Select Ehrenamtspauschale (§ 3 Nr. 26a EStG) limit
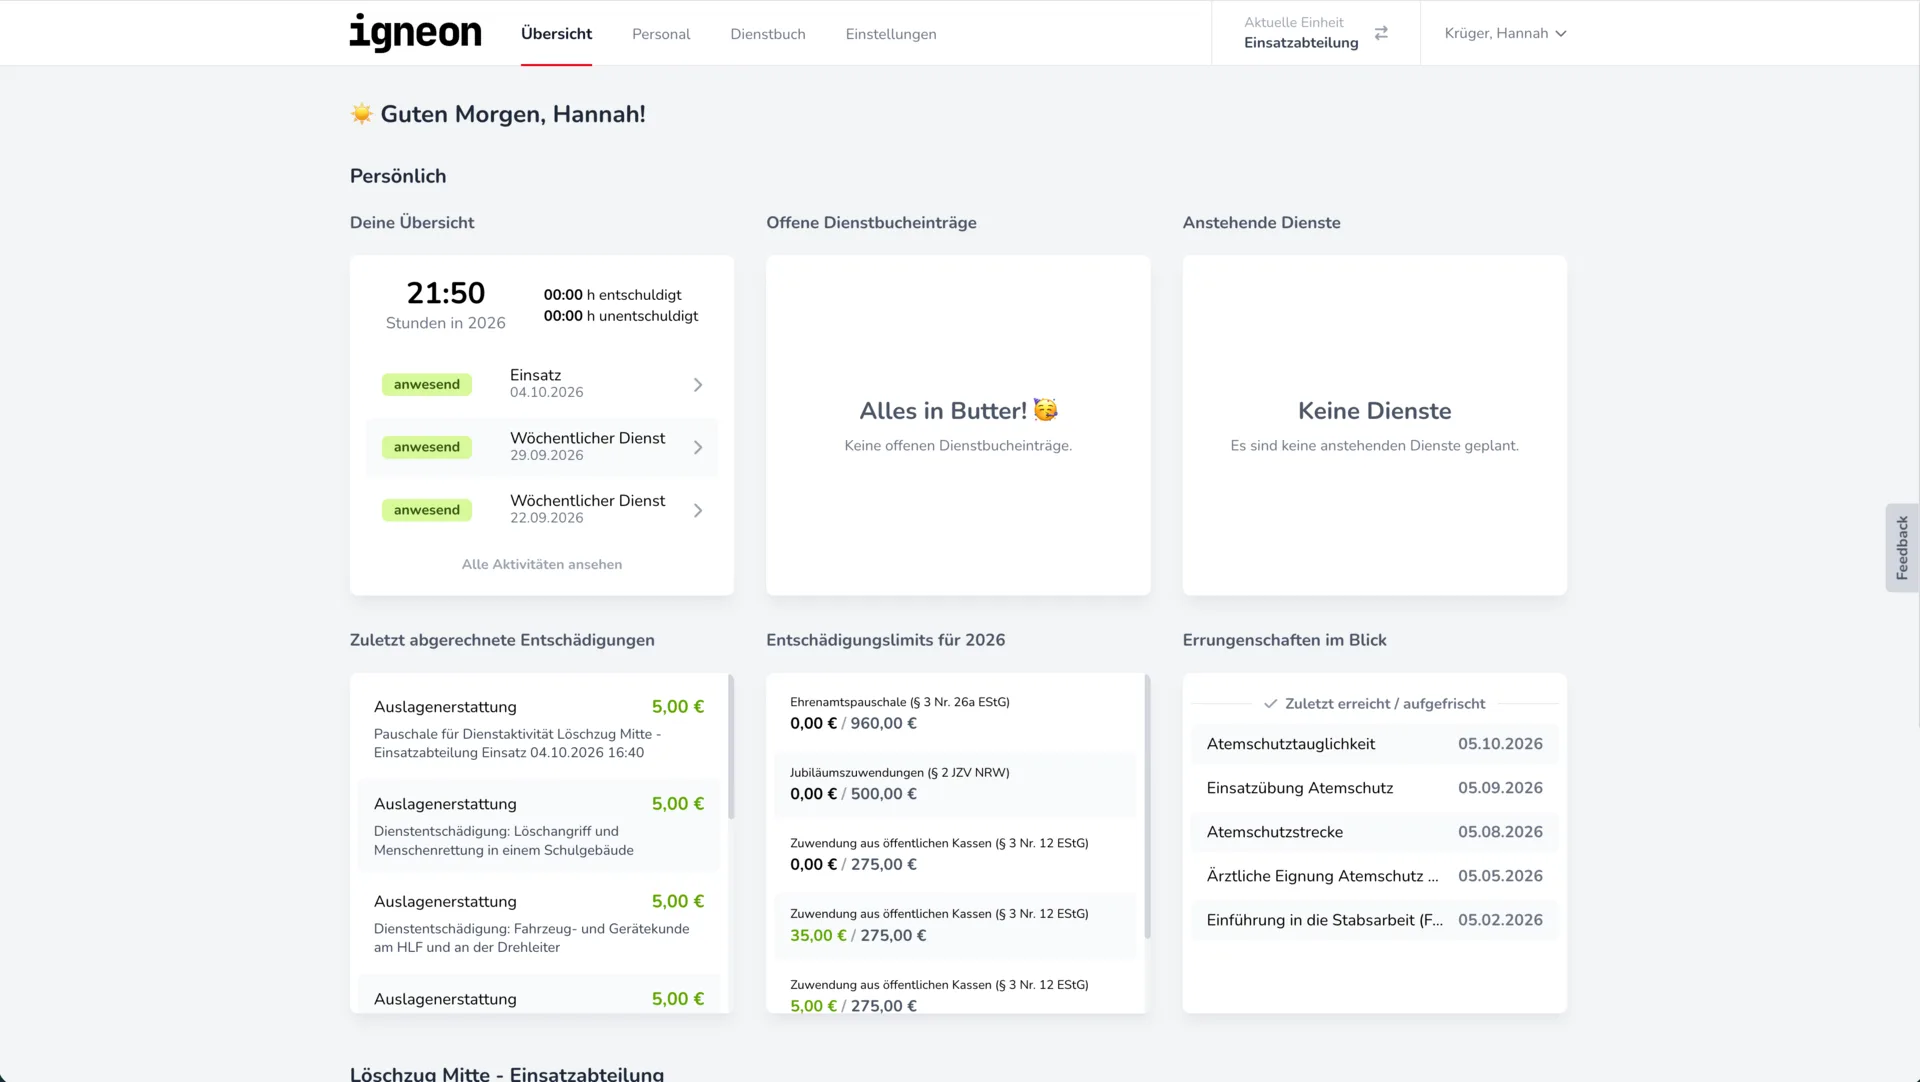Viewport: 1920px width, 1082px height. tap(955, 713)
